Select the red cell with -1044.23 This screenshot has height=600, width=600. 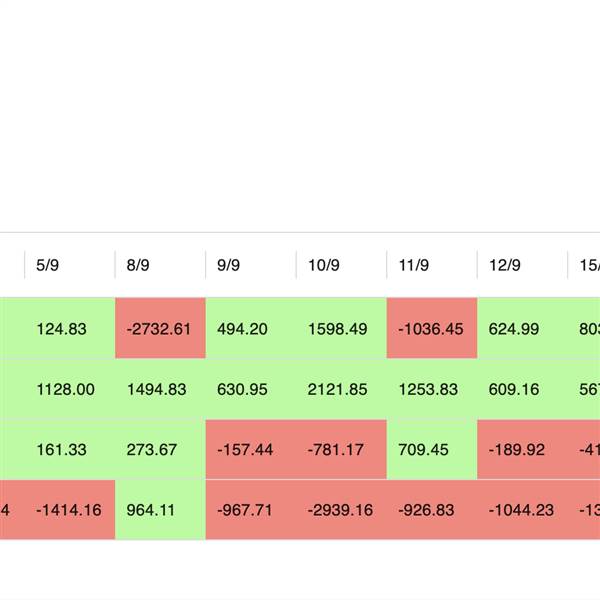click(521, 510)
